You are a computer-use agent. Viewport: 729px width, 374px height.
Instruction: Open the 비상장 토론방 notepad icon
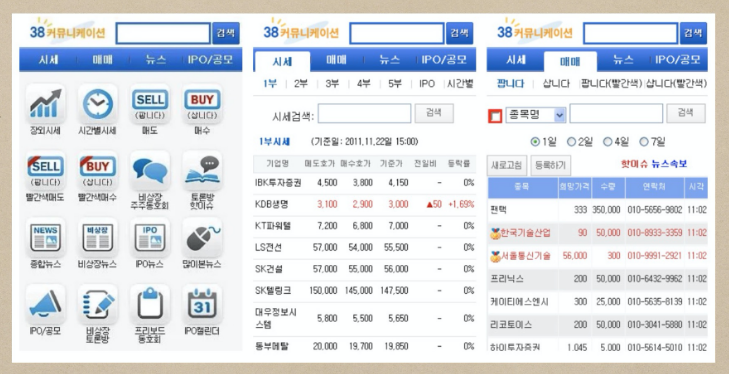pos(98,304)
